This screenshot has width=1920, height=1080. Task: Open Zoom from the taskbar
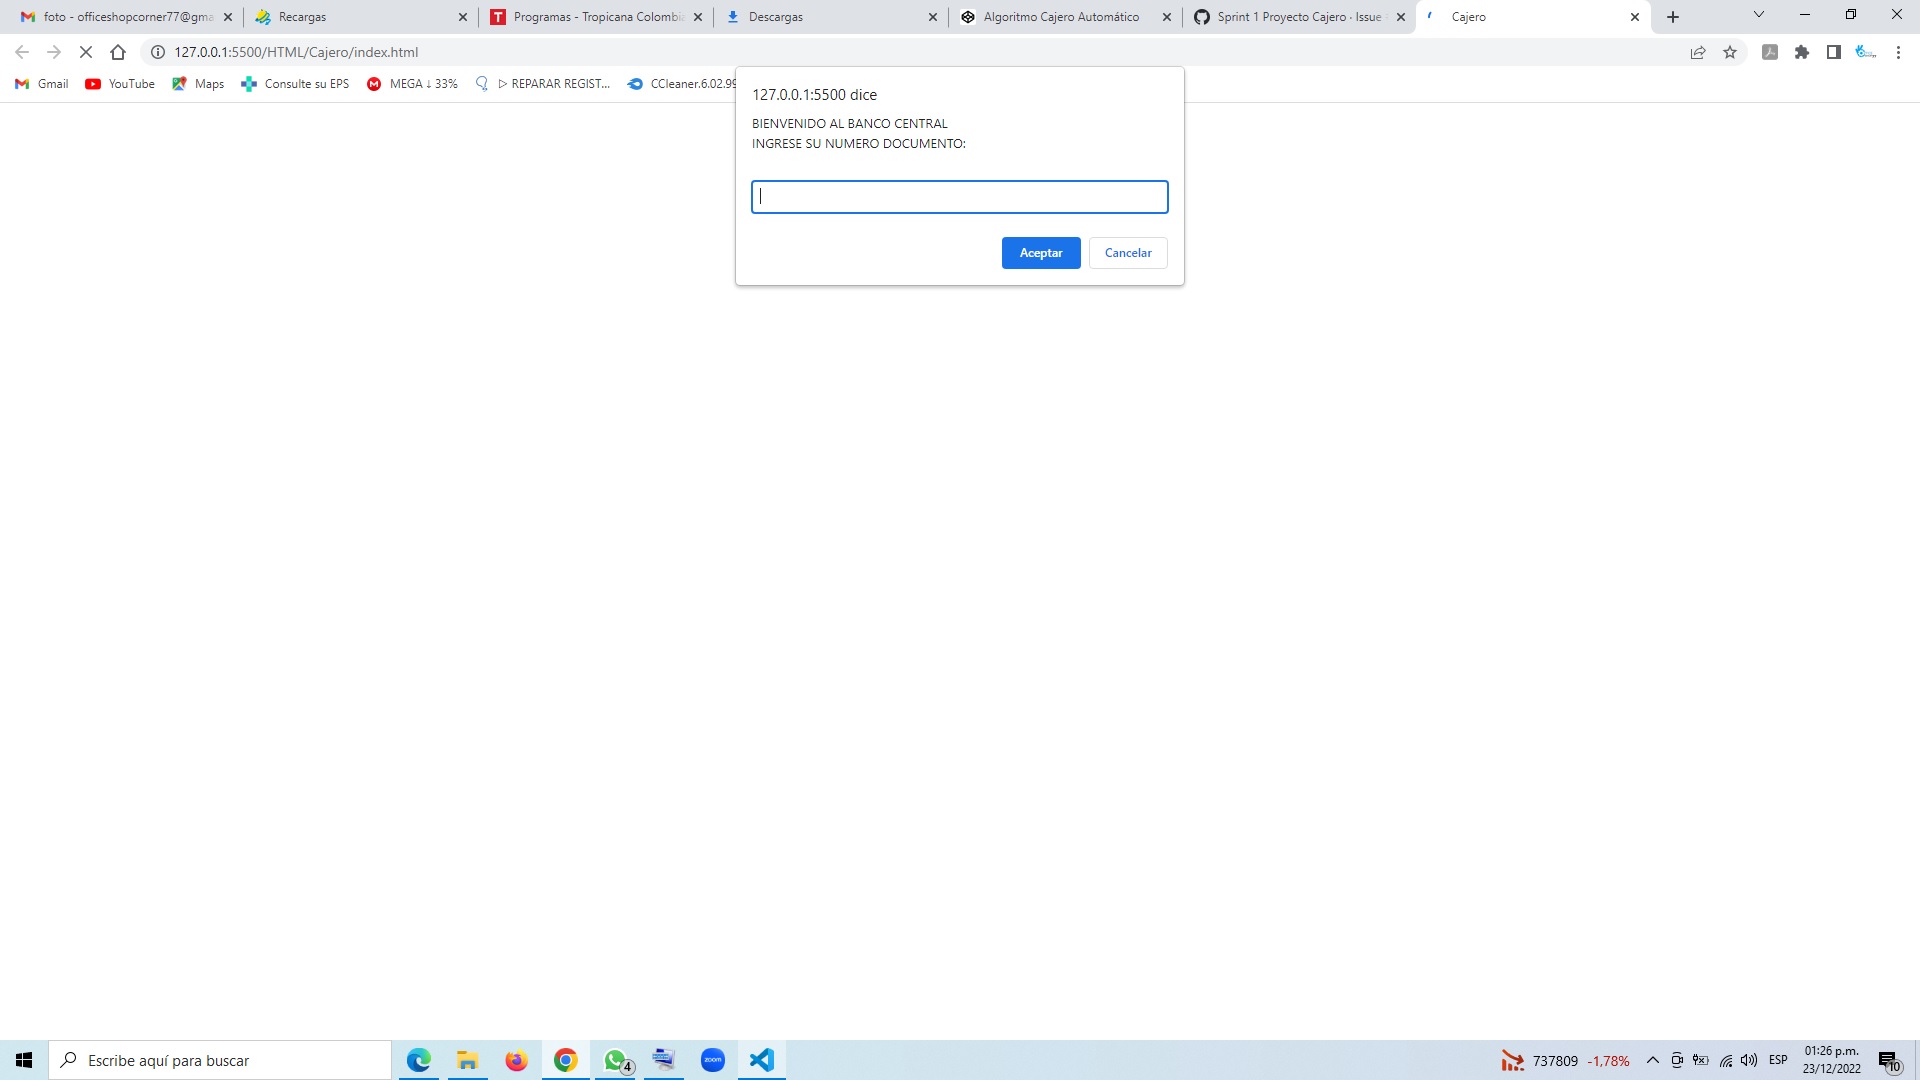pos(712,1060)
